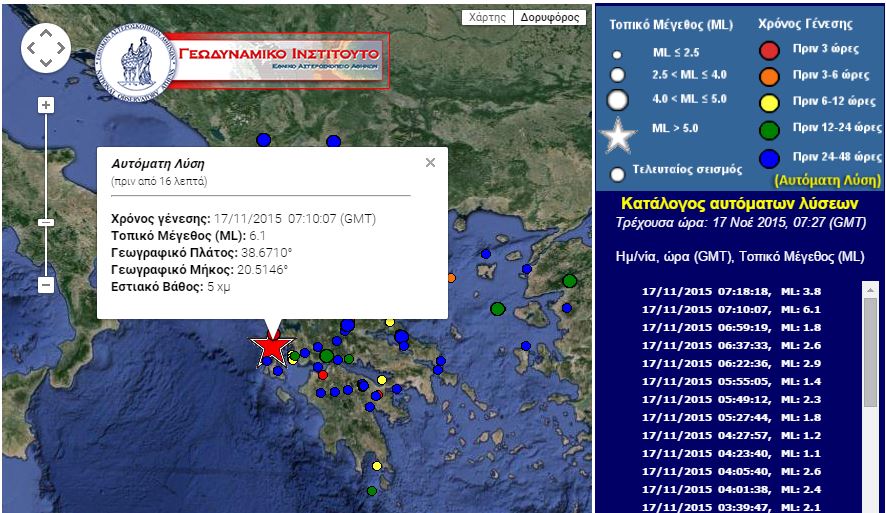Switch to Χάρτης map view
This screenshot has height=513, width=886.
pos(487,17)
